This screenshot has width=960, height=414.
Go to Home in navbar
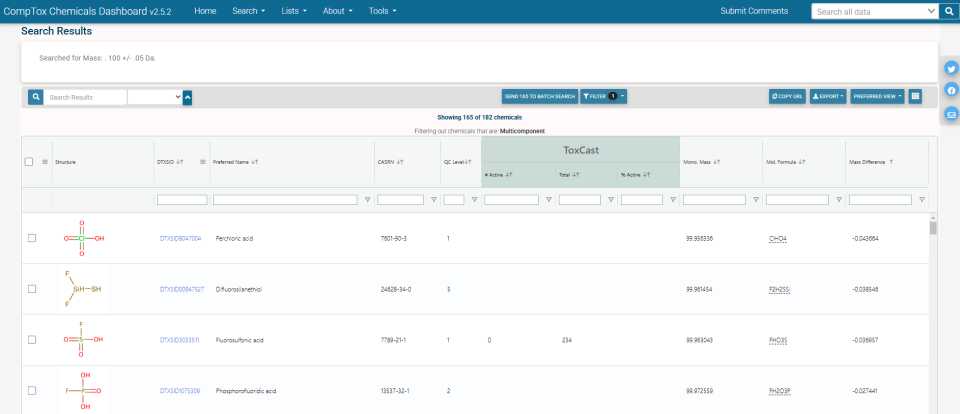(205, 11)
